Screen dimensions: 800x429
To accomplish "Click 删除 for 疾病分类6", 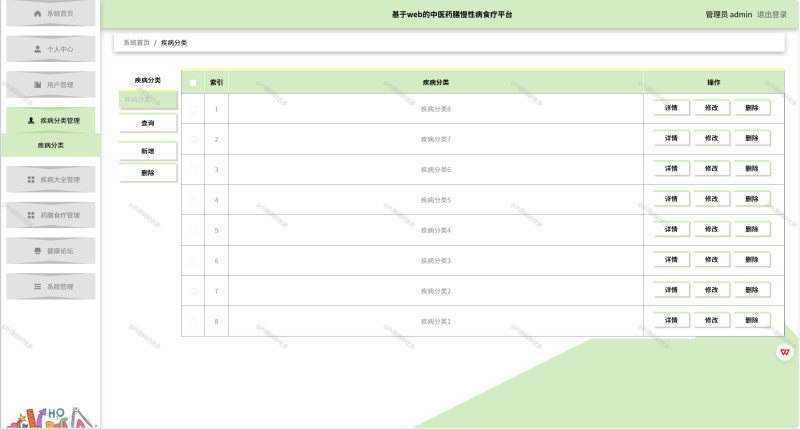I will pyautogui.click(x=752, y=168).
